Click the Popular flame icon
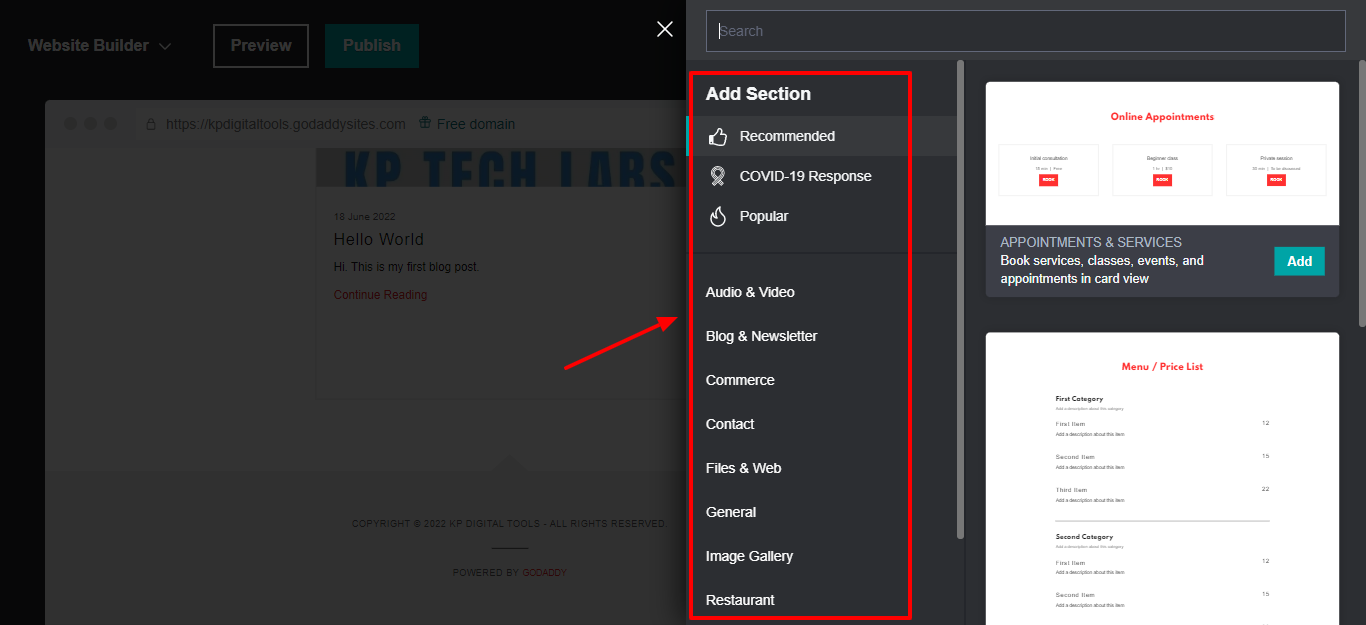1366x625 pixels. (717, 217)
